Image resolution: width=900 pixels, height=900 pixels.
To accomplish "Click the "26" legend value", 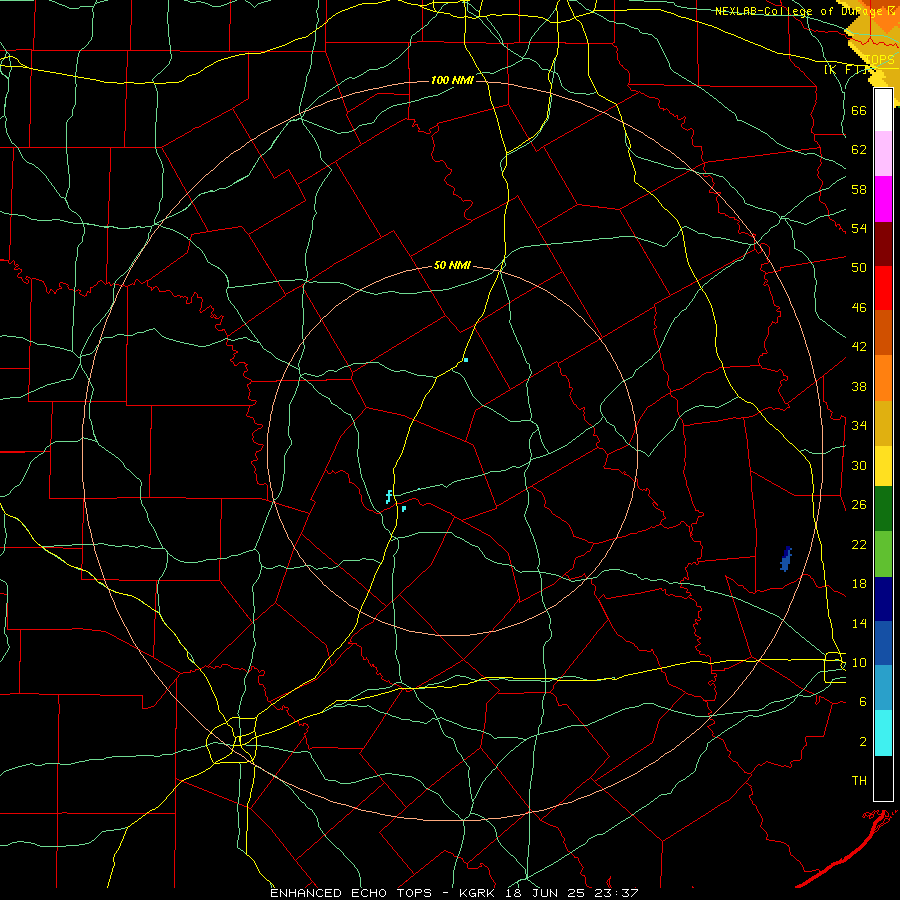I will pos(859,505).
